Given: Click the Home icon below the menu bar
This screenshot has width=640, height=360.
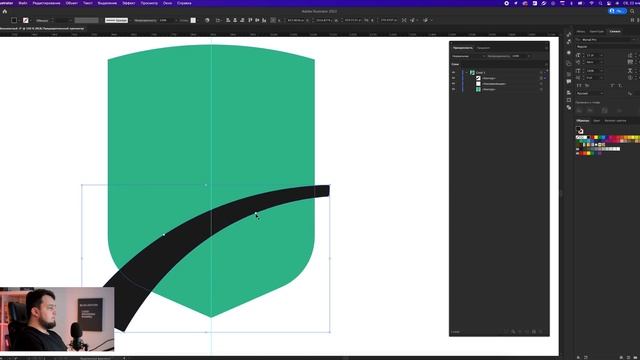Looking at the screenshot, I should (x=5, y=11).
